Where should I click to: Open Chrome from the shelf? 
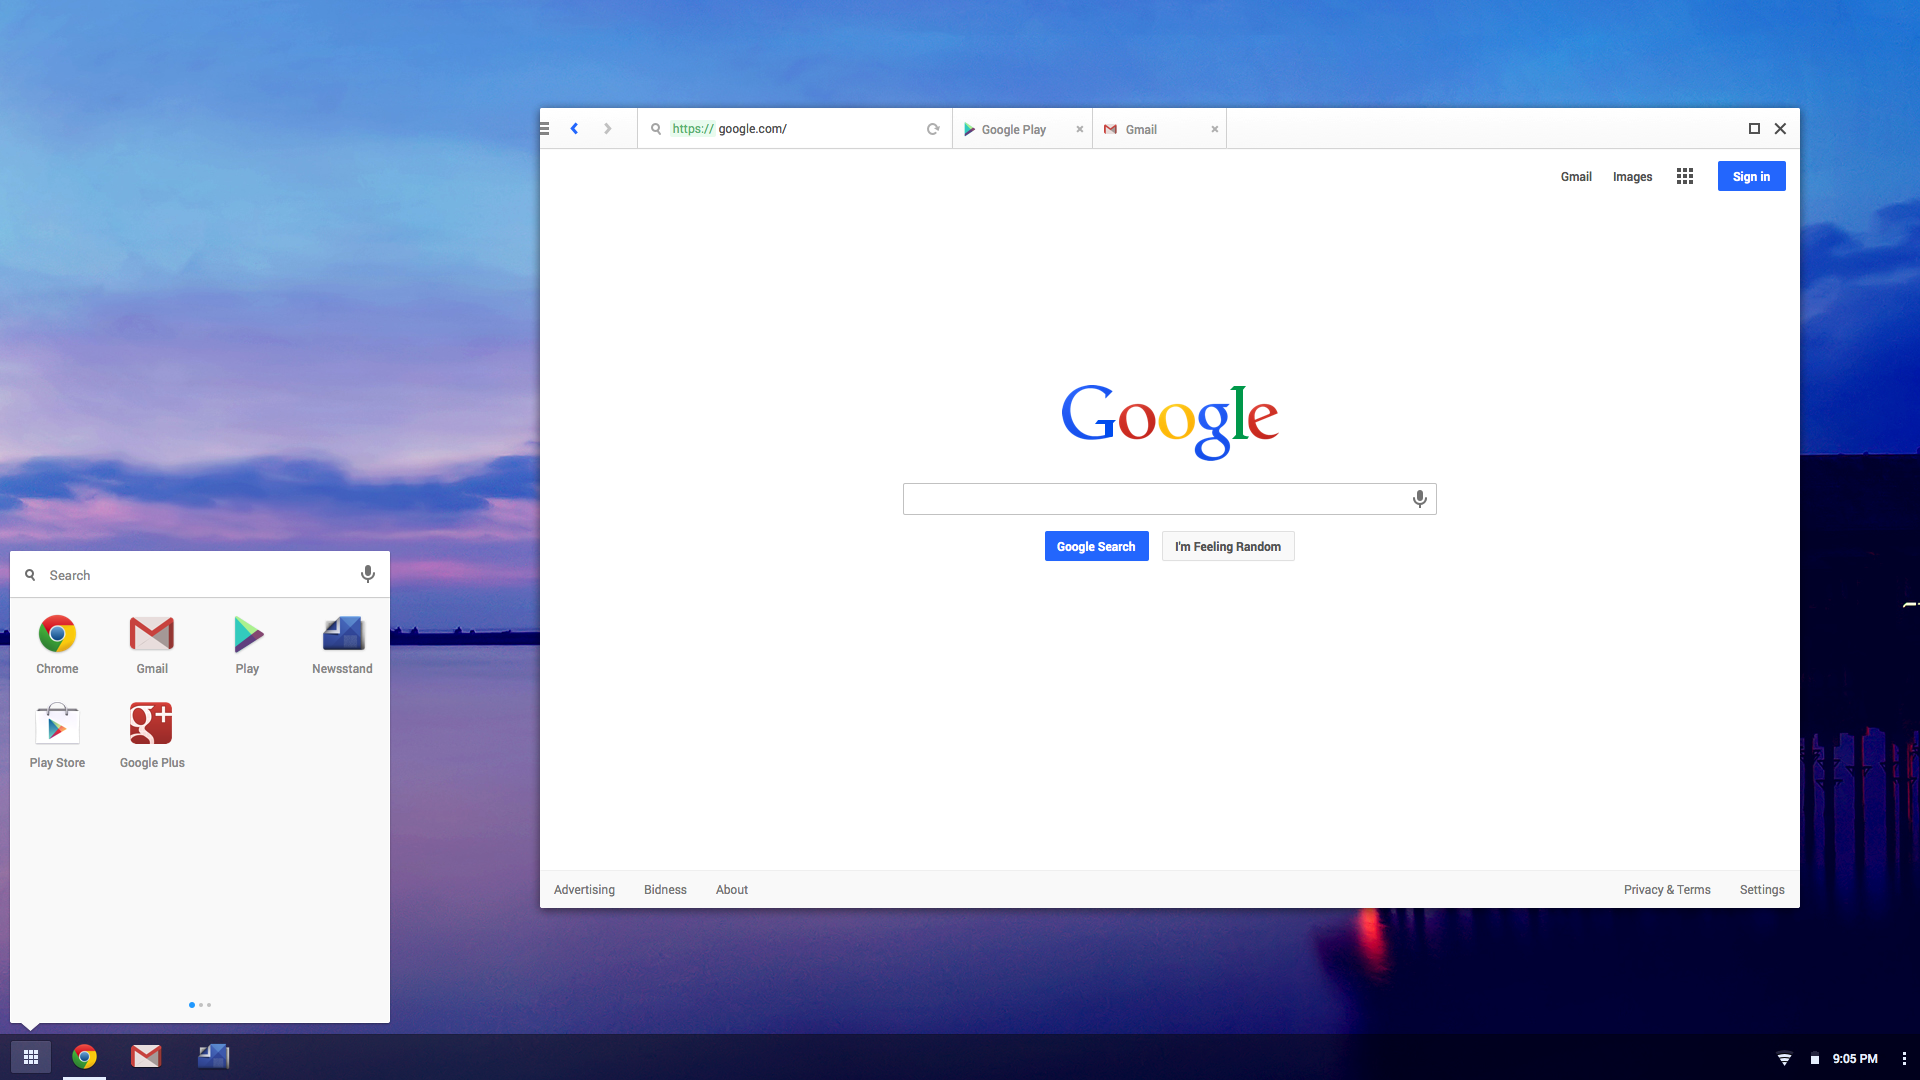coord(84,1057)
